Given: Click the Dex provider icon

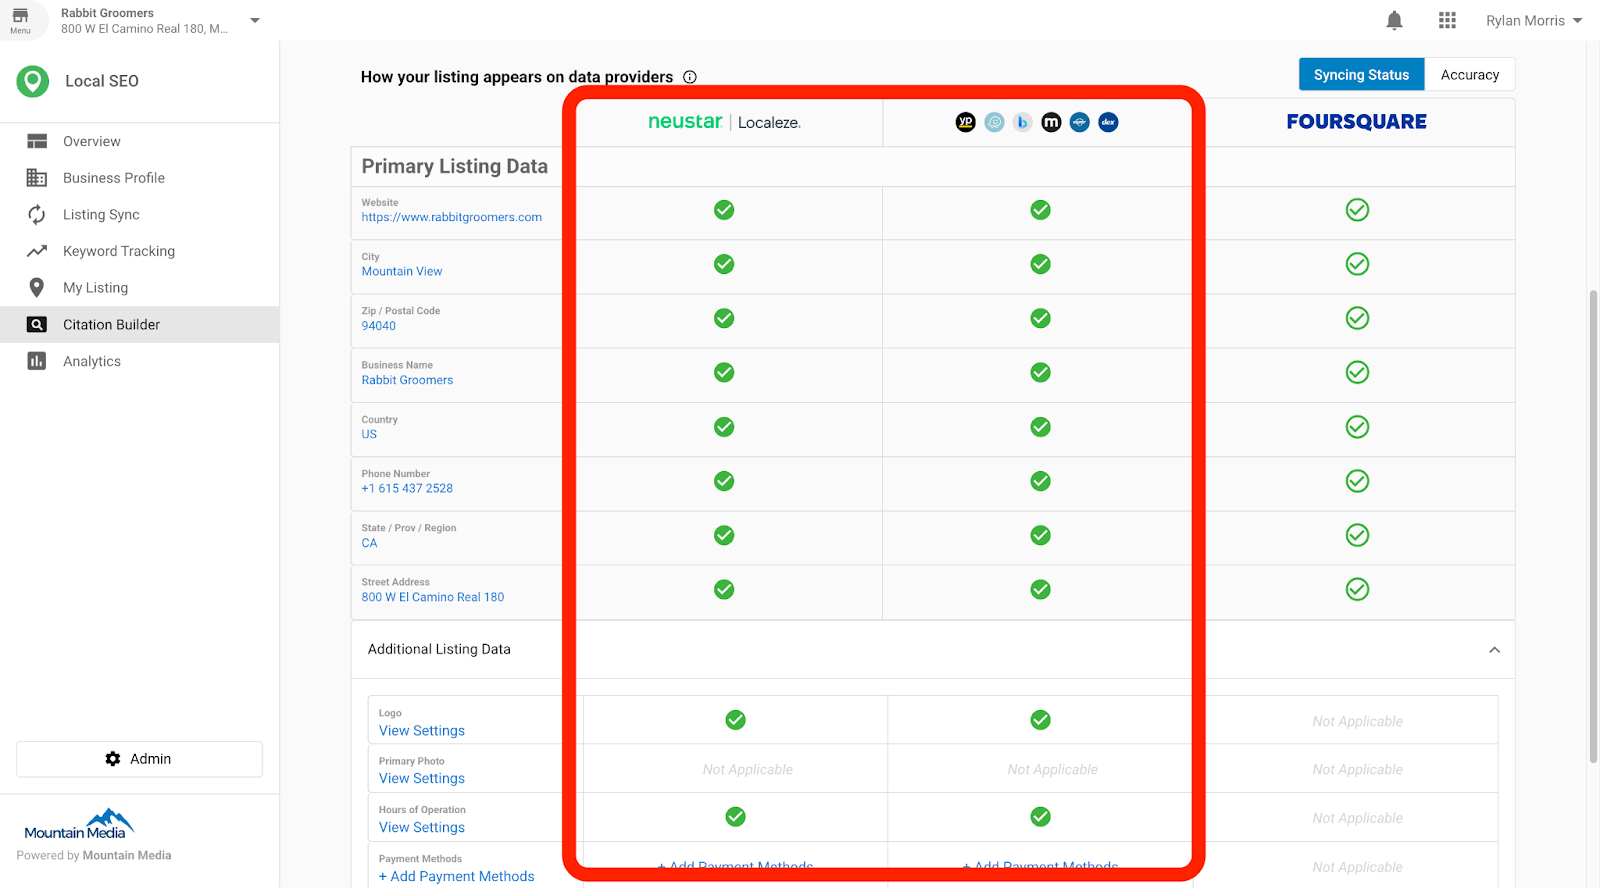Looking at the screenshot, I should [1108, 122].
